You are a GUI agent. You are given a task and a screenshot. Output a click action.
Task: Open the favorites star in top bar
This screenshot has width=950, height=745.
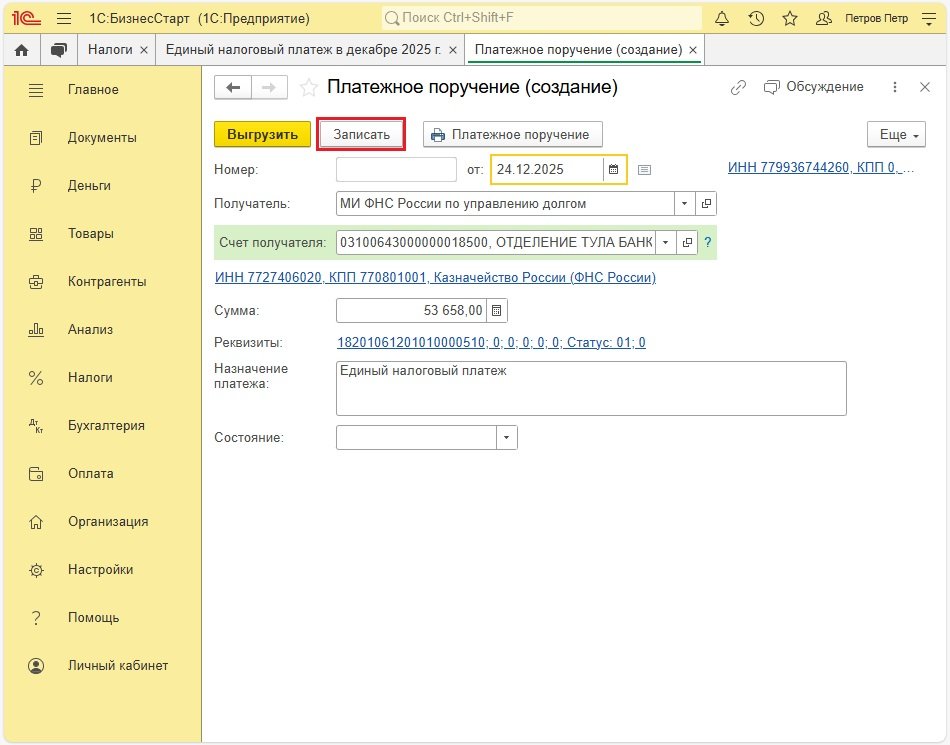click(790, 19)
